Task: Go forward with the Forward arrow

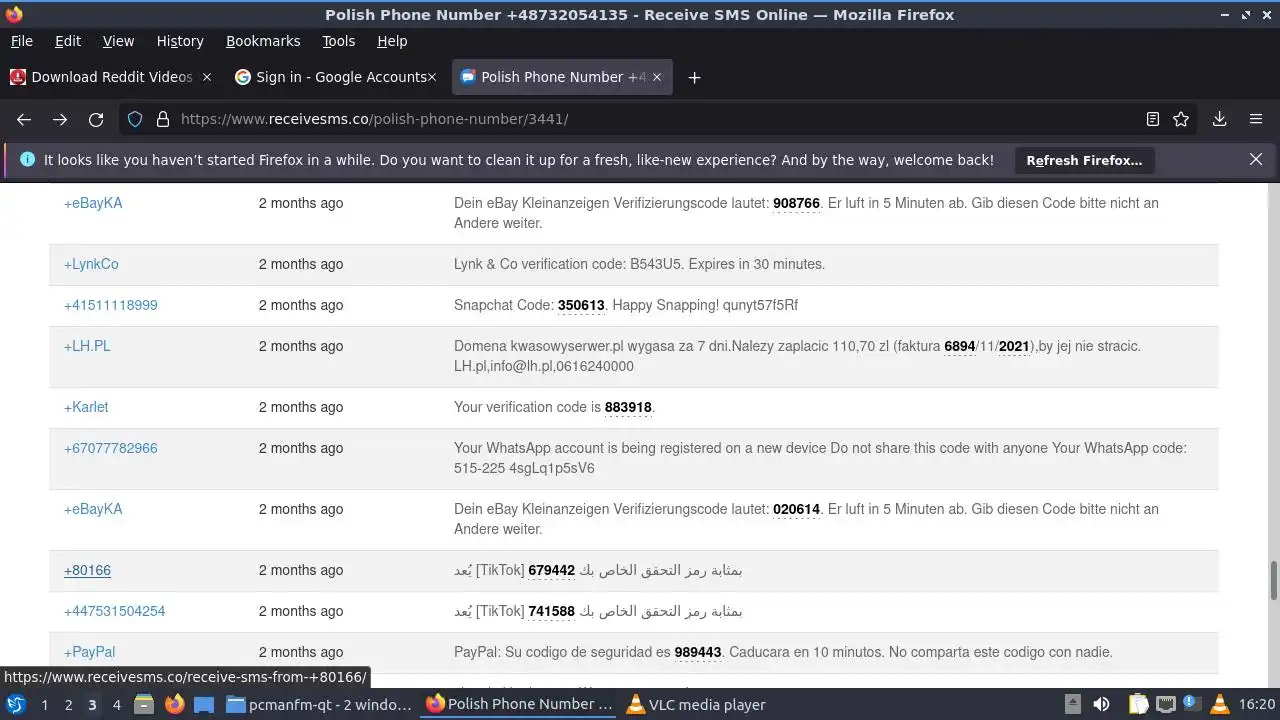Action: tap(60, 119)
